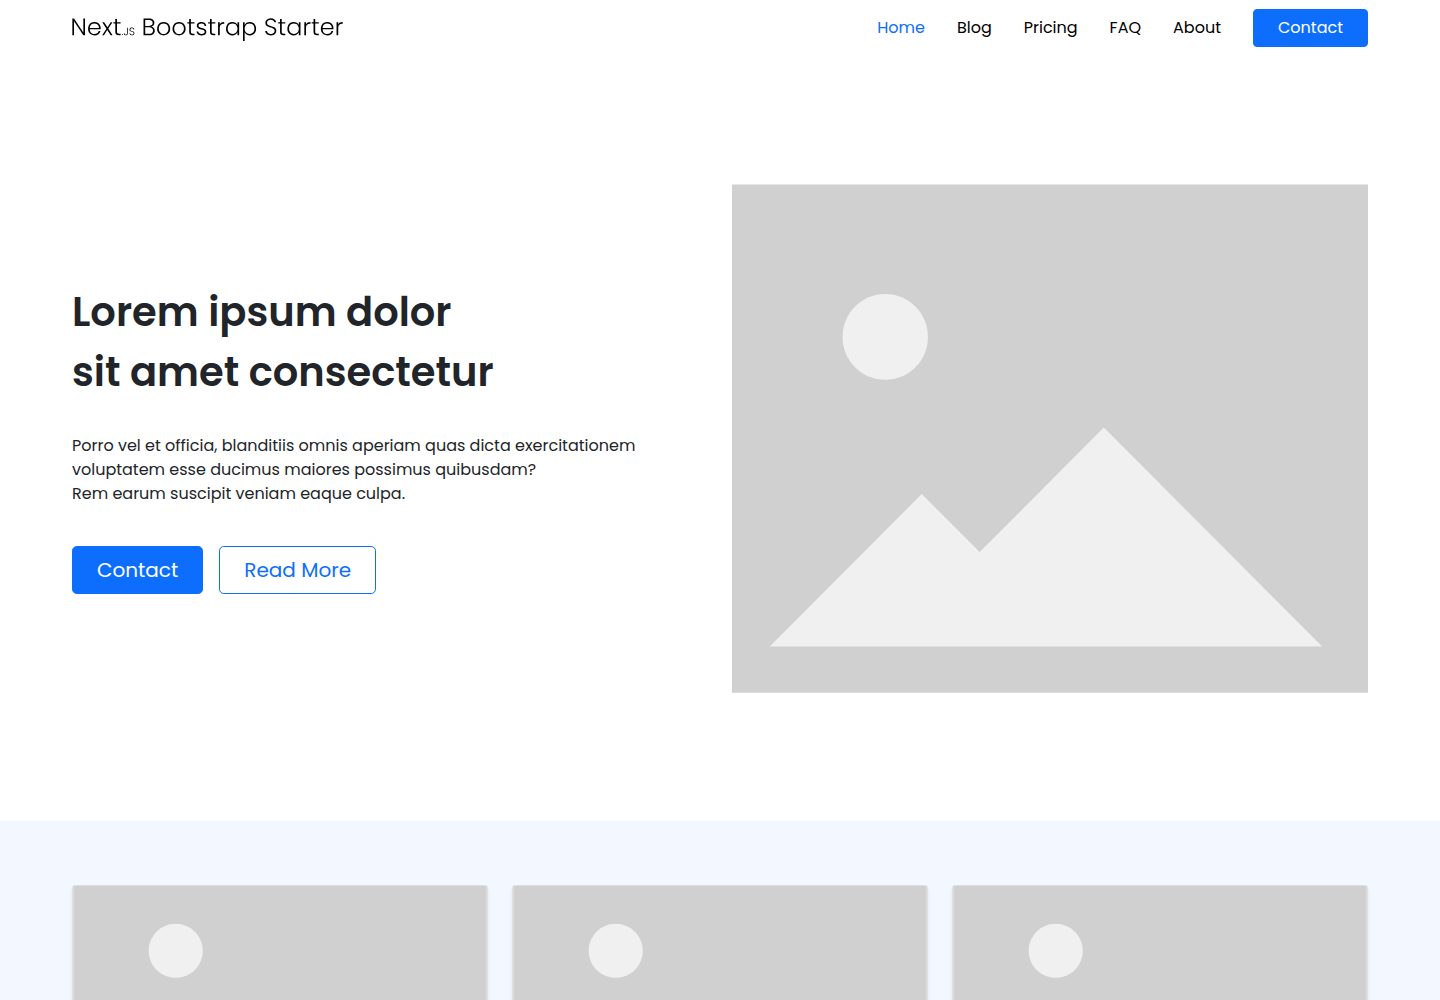The width and height of the screenshot is (1440, 1000).
Task: Open the Blog page from navbar
Action: click(x=974, y=27)
